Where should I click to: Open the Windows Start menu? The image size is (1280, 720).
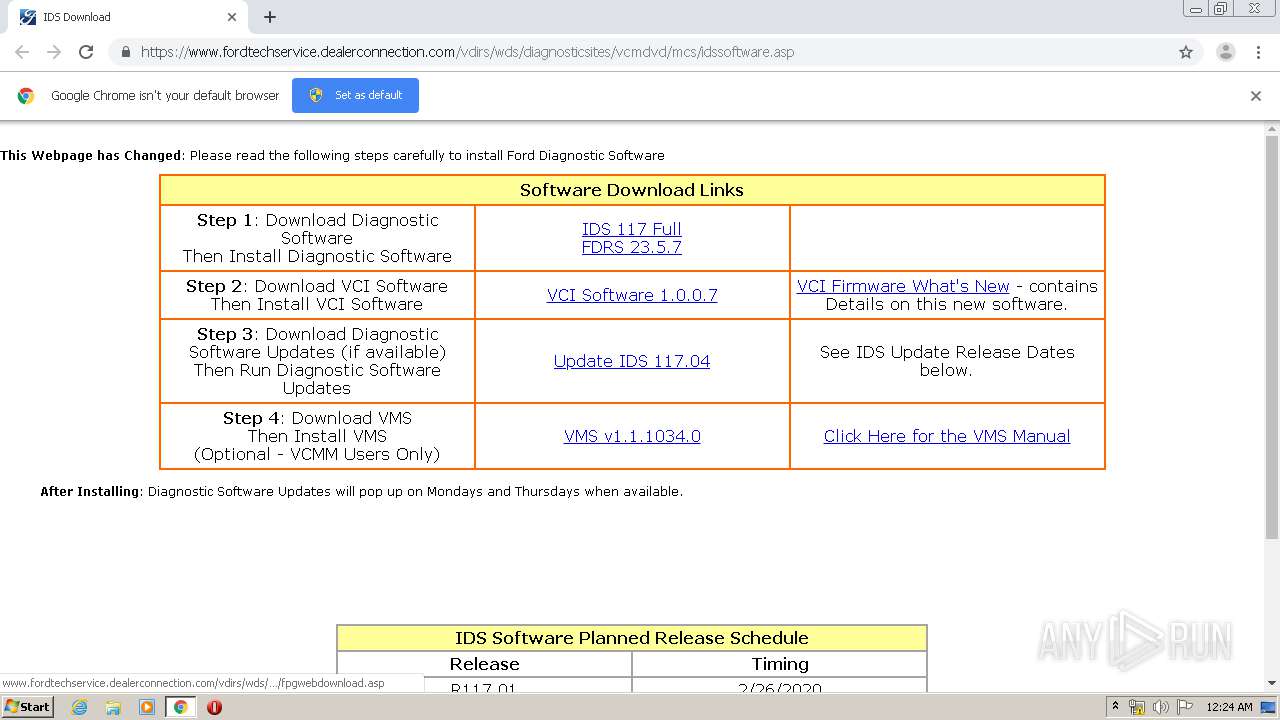pos(27,706)
